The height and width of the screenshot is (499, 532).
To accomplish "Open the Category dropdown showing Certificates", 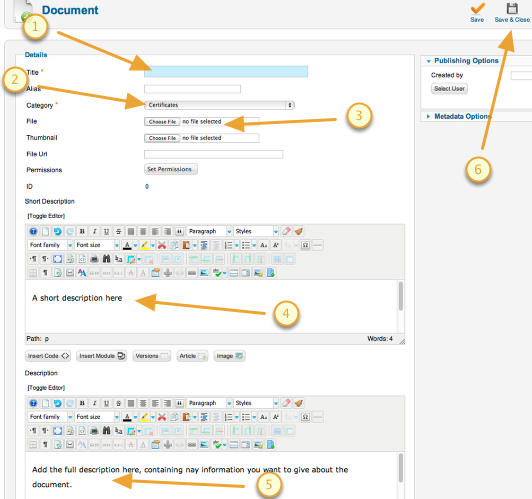I will (x=219, y=105).
